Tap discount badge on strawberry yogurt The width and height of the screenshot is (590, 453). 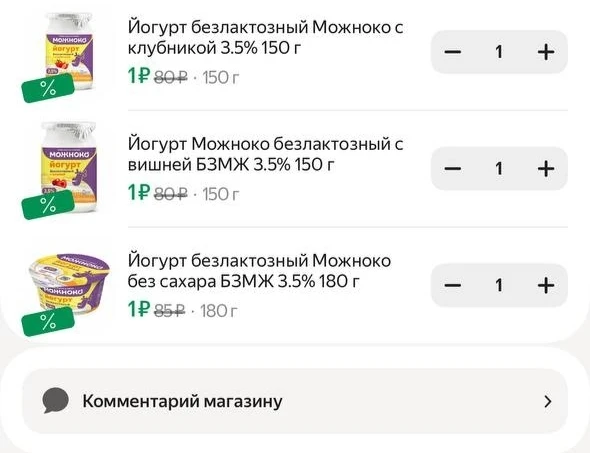tap(48, 88)
